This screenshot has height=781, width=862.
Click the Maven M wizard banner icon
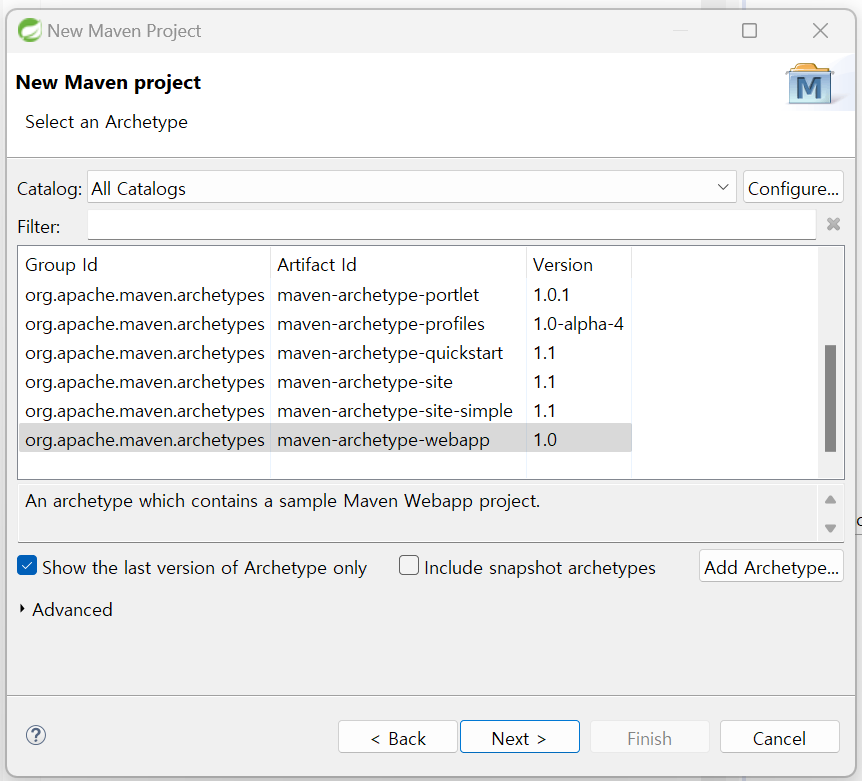coord(809,85)
